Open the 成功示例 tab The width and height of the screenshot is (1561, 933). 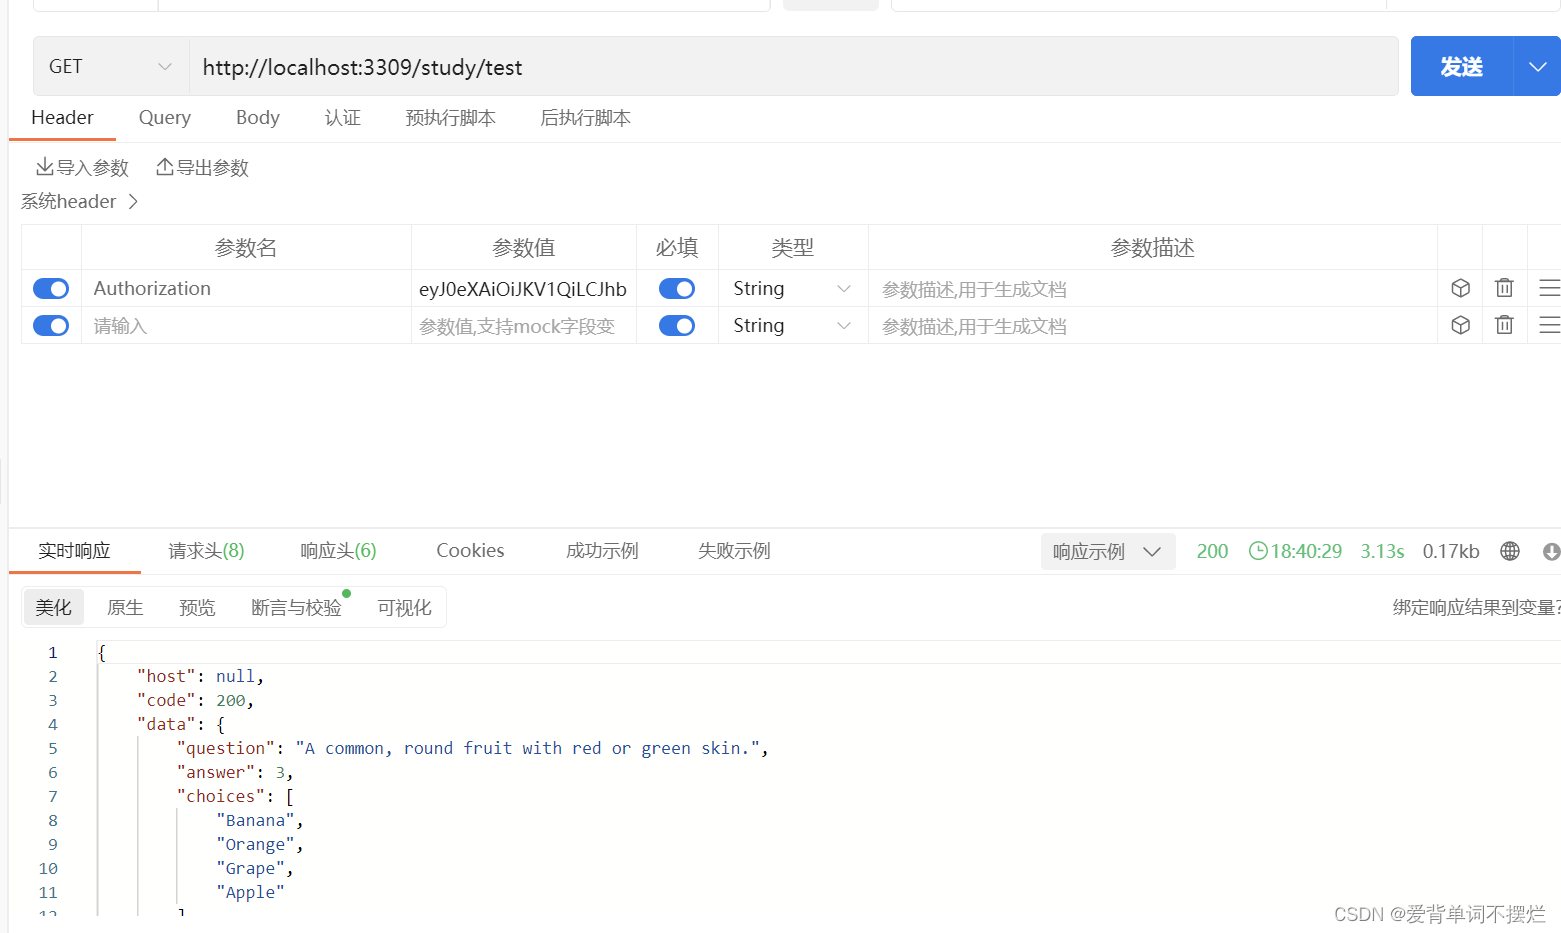point(602,551)
